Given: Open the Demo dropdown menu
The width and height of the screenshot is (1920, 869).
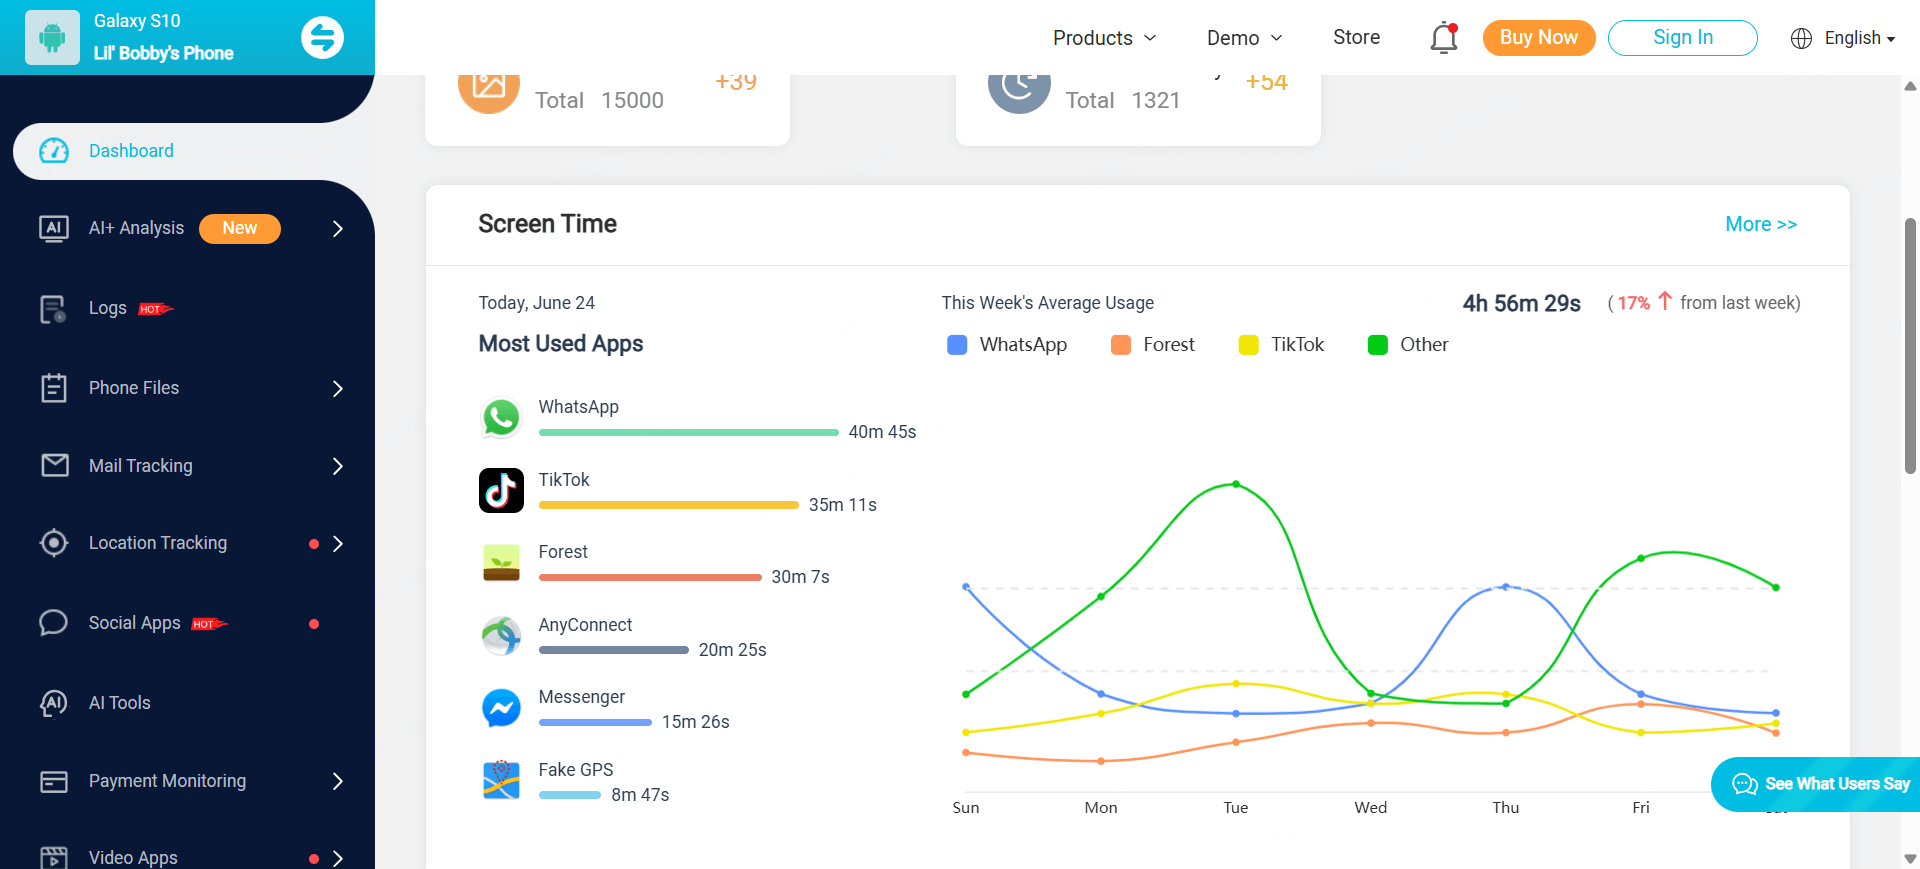Looking at the screenshot, I should pyautogui.click(x=1244, y=38).
